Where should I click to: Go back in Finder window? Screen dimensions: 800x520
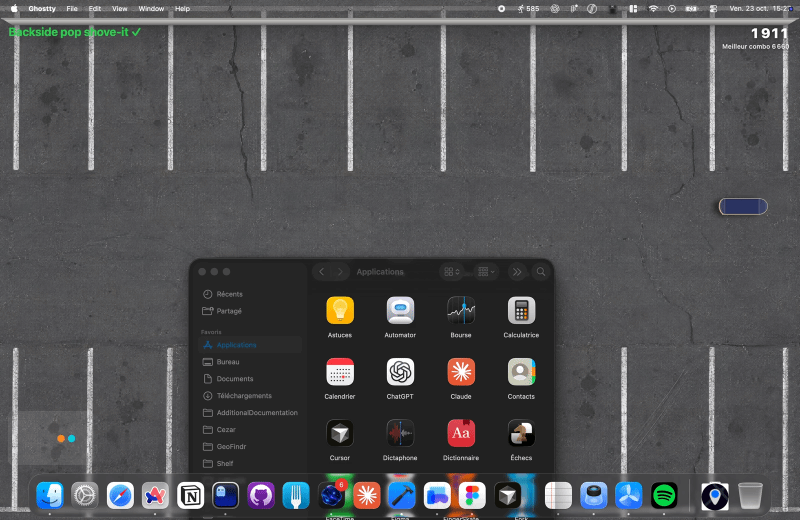coord(321,271)
